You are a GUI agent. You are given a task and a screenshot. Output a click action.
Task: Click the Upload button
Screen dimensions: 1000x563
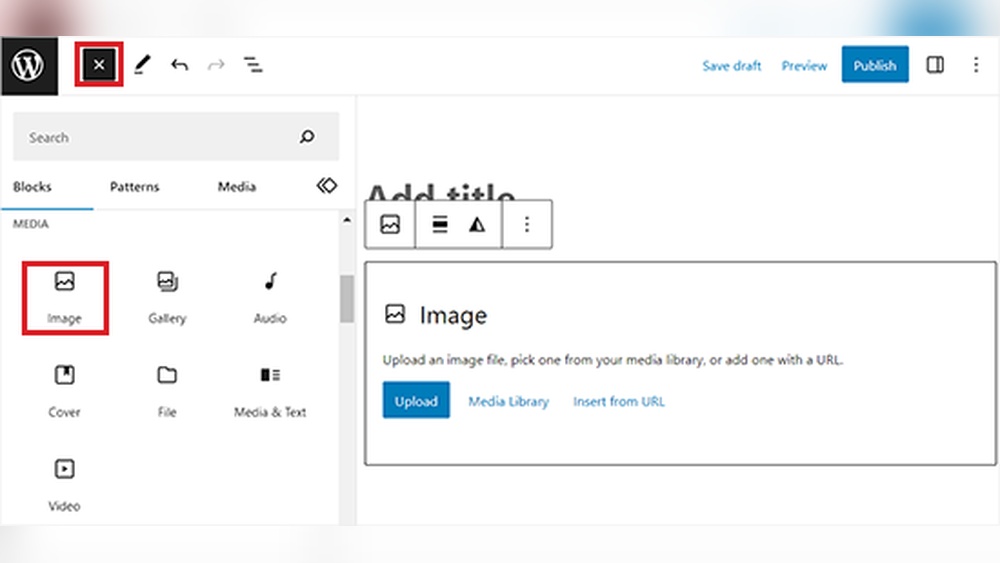pyautogui.click(x=416, y=400)
